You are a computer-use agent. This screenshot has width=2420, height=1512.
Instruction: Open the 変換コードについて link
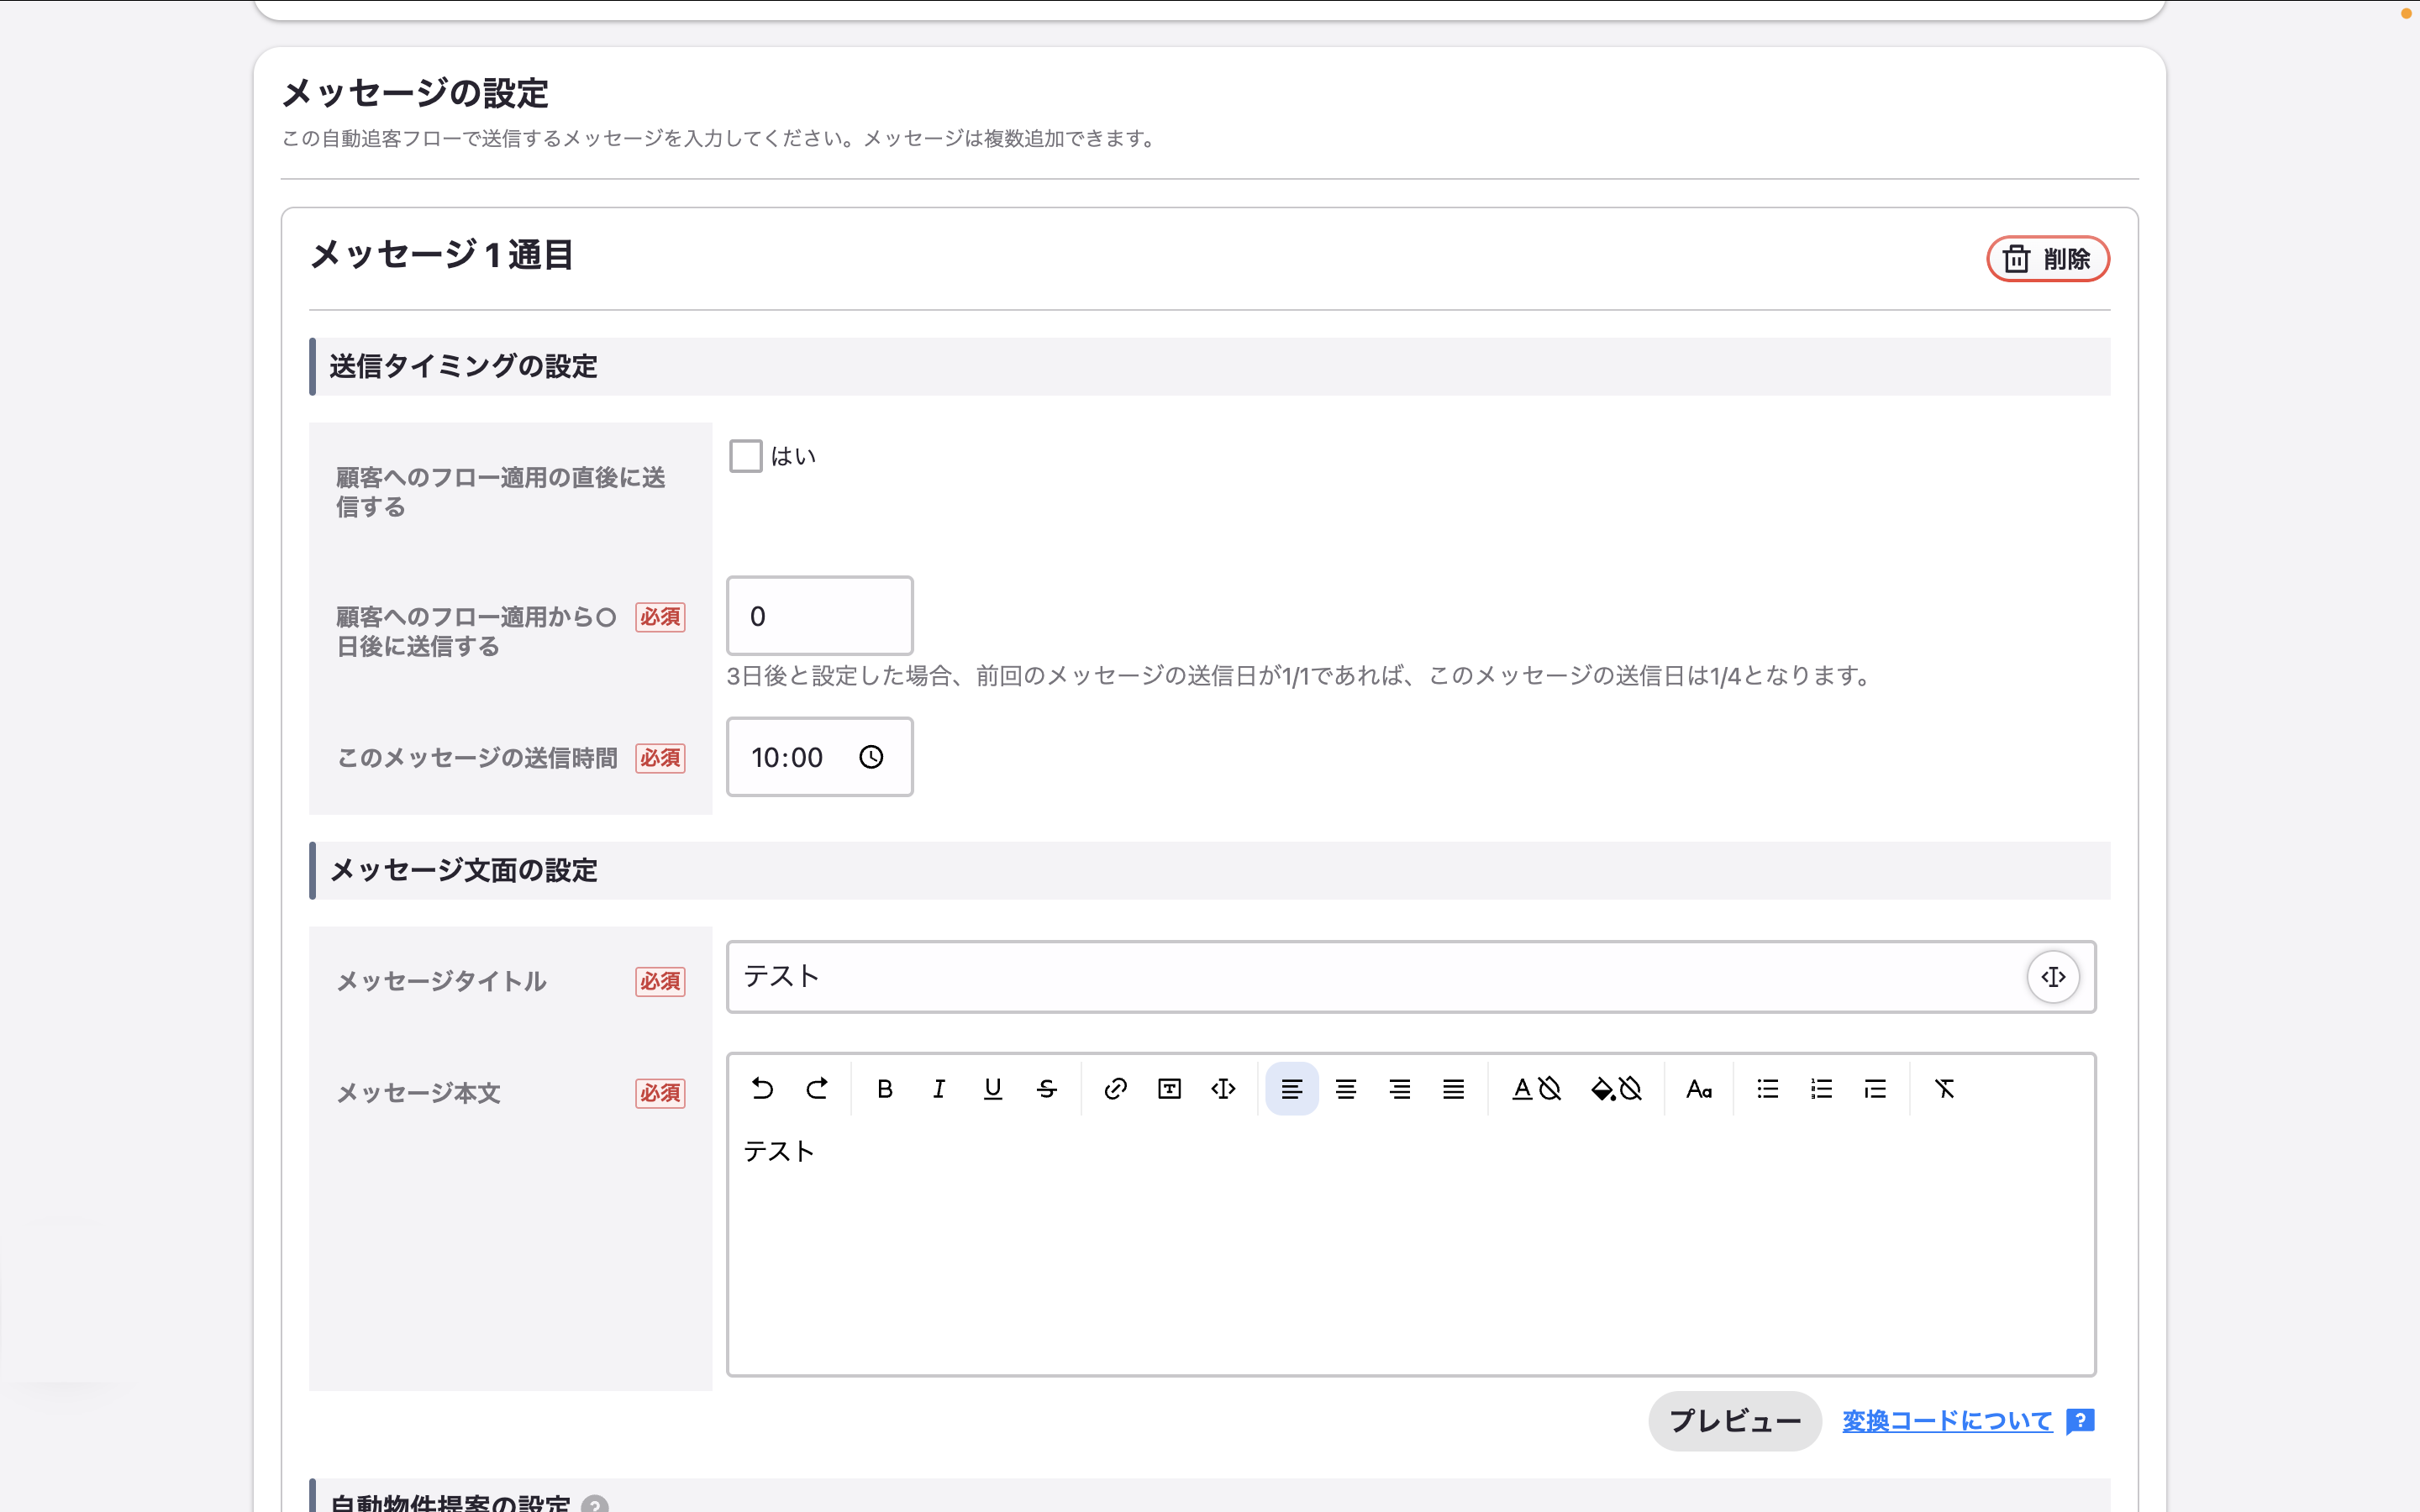(x=1947, y=1421)
